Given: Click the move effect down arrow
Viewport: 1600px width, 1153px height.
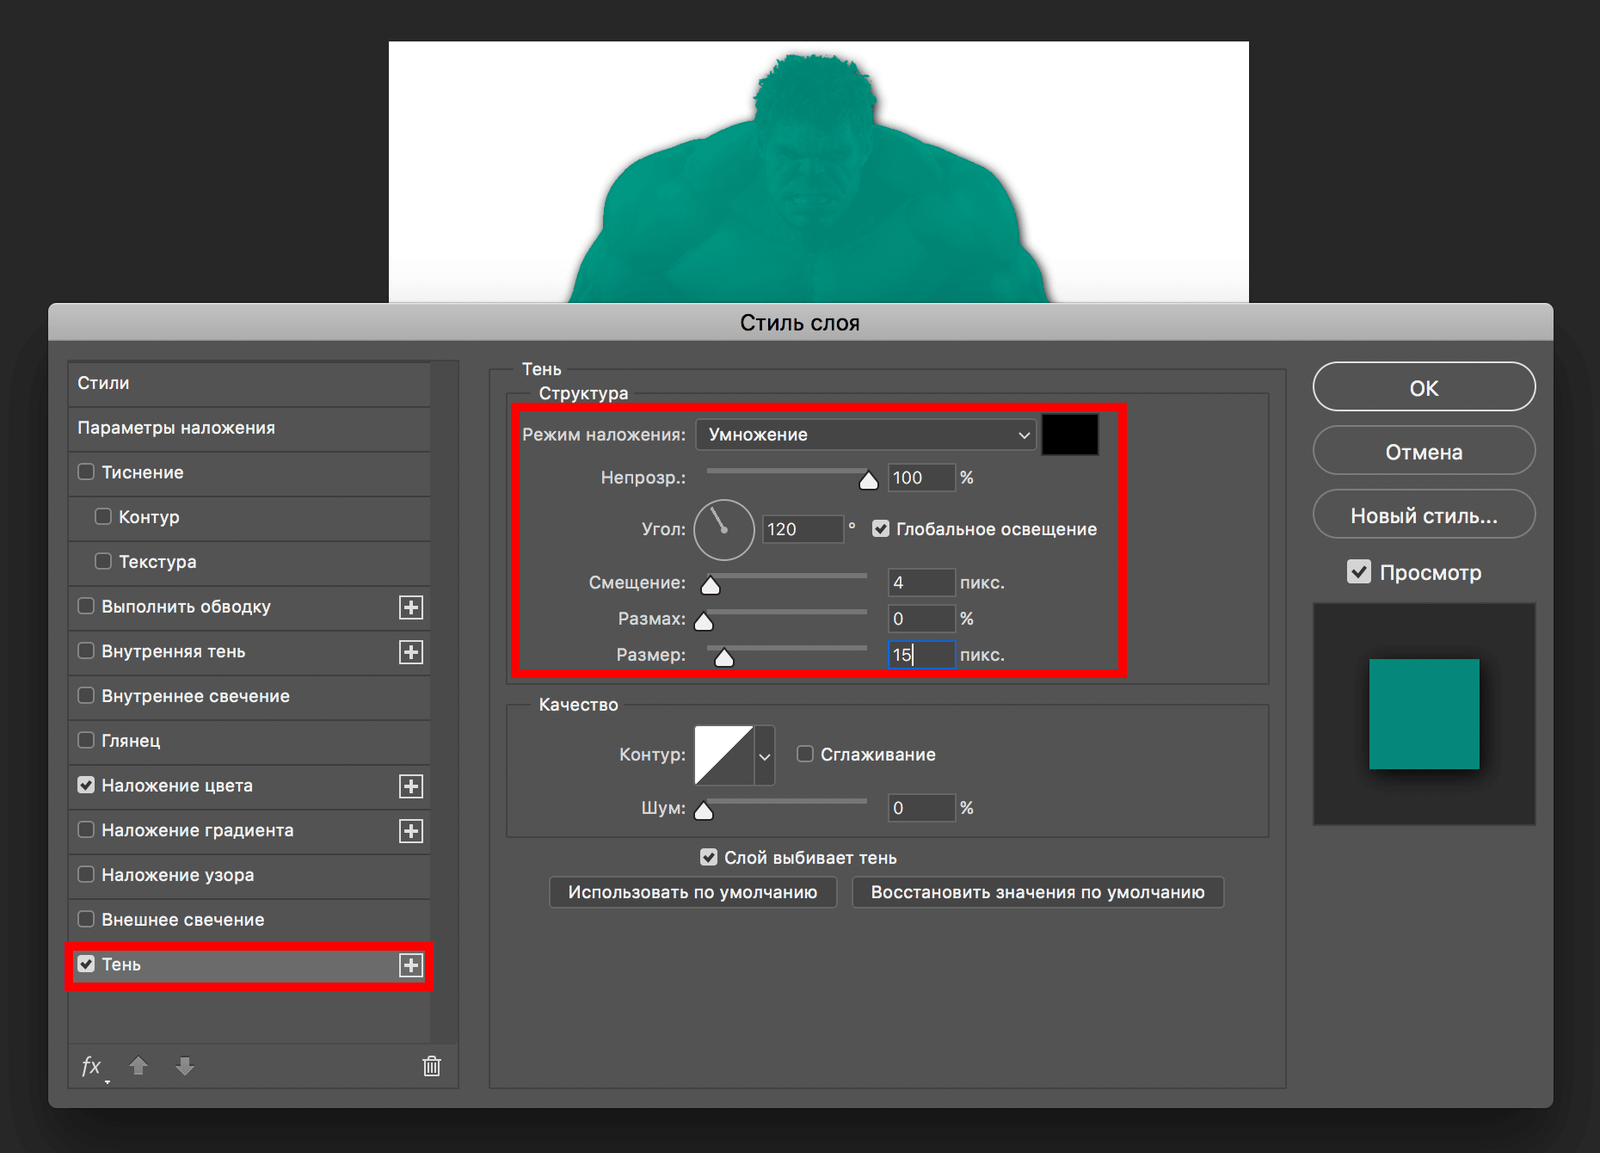Looking at the screenshot, I should tap(185, 1066).
